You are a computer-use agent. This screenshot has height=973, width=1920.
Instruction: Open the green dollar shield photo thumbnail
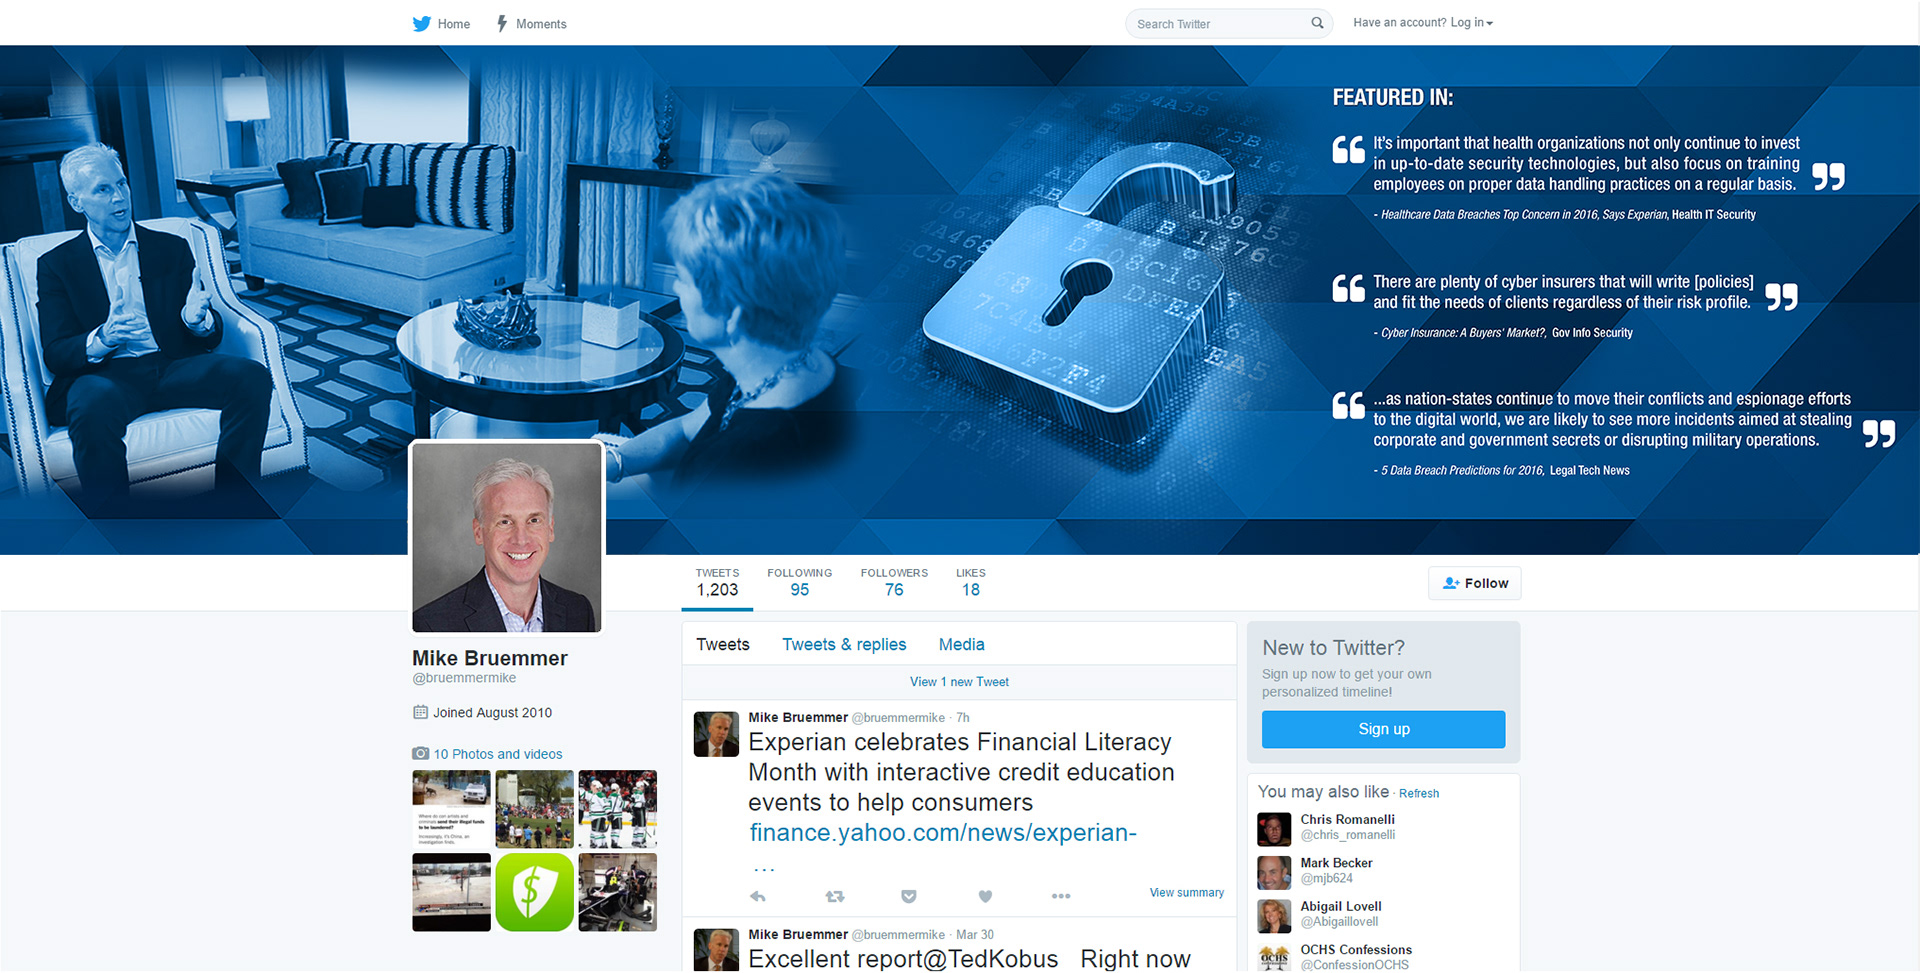pos(534,892)
